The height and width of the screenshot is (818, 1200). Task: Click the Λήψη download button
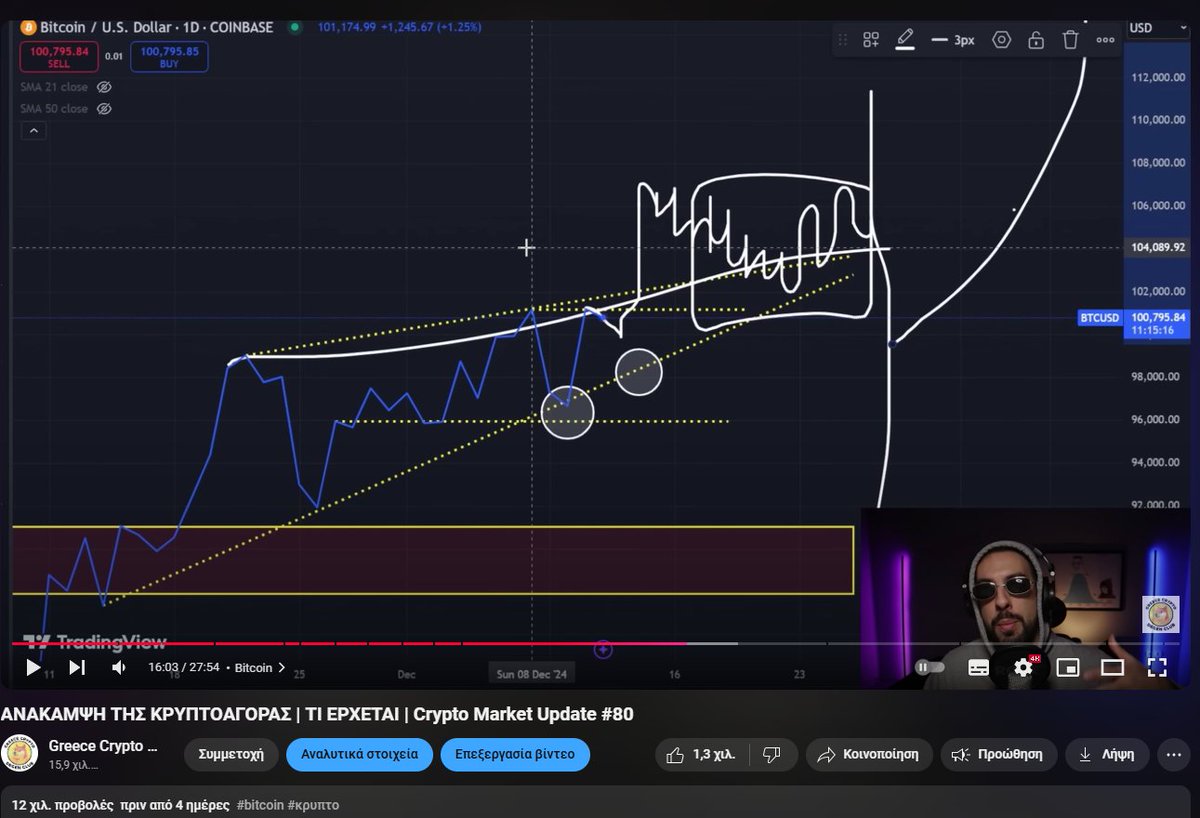[x=1107, y=754]
